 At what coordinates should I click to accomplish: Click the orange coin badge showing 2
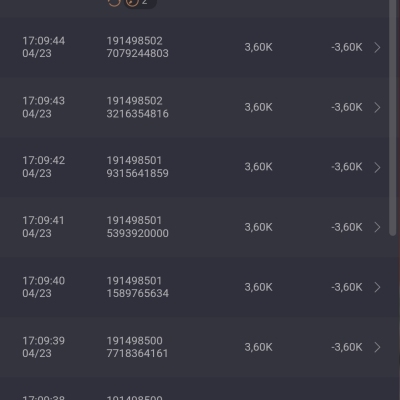[140, 3]
